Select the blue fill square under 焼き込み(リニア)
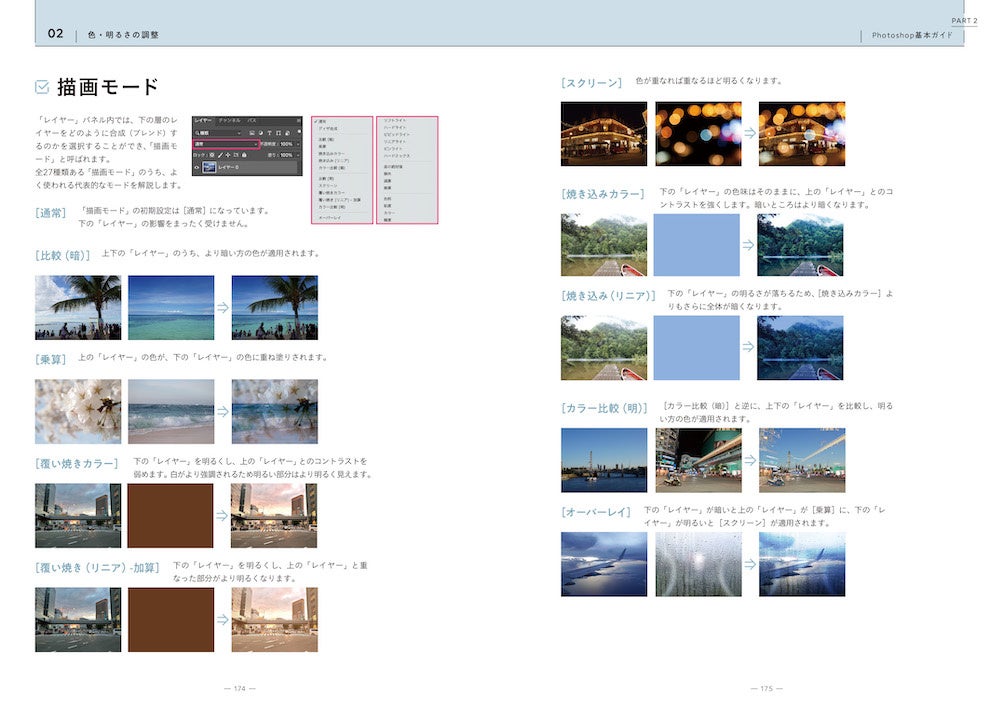Screen dimensions: 1000x706 696,348
